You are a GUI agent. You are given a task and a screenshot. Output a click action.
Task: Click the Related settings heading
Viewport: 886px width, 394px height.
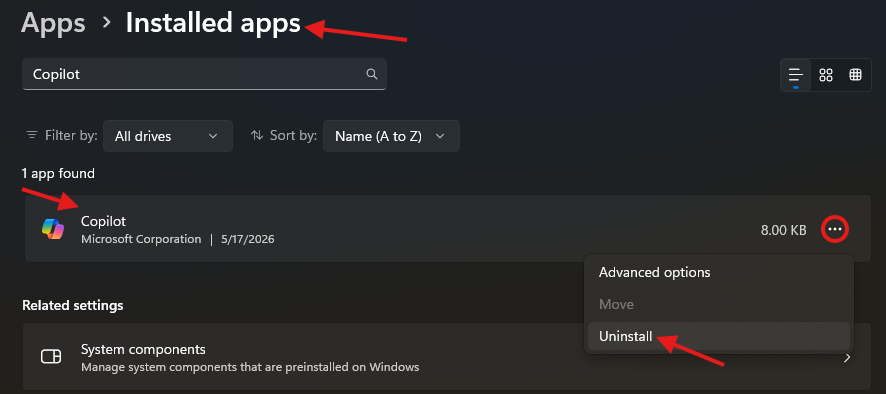point(72,305)
